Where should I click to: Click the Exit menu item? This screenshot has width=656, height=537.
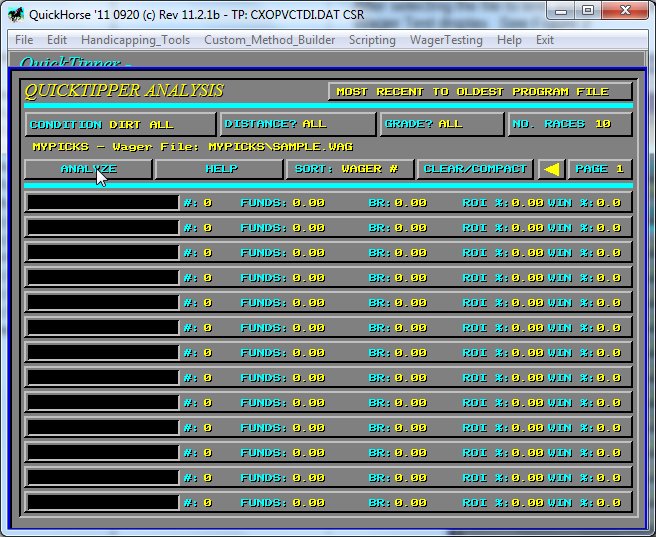click(x=545, y=40)
